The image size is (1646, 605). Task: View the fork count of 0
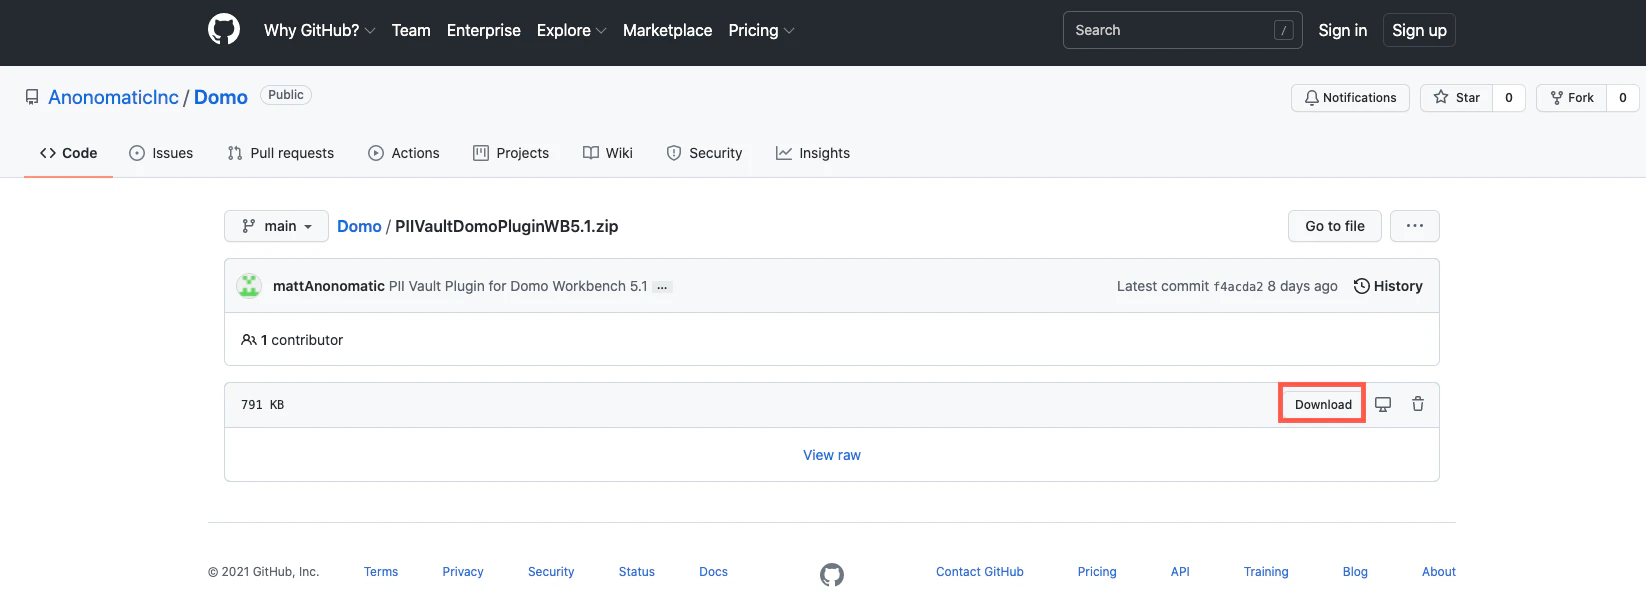coord(1623,97)
